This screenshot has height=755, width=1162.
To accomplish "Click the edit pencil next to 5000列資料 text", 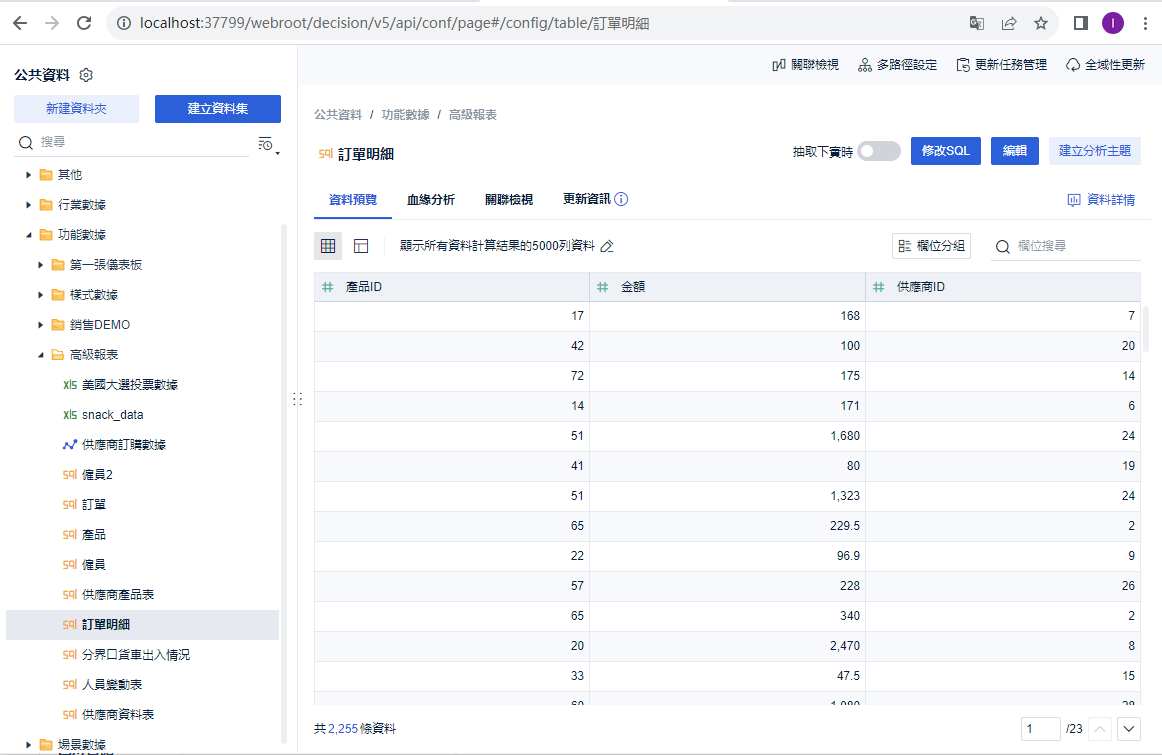I will [607, 245].
